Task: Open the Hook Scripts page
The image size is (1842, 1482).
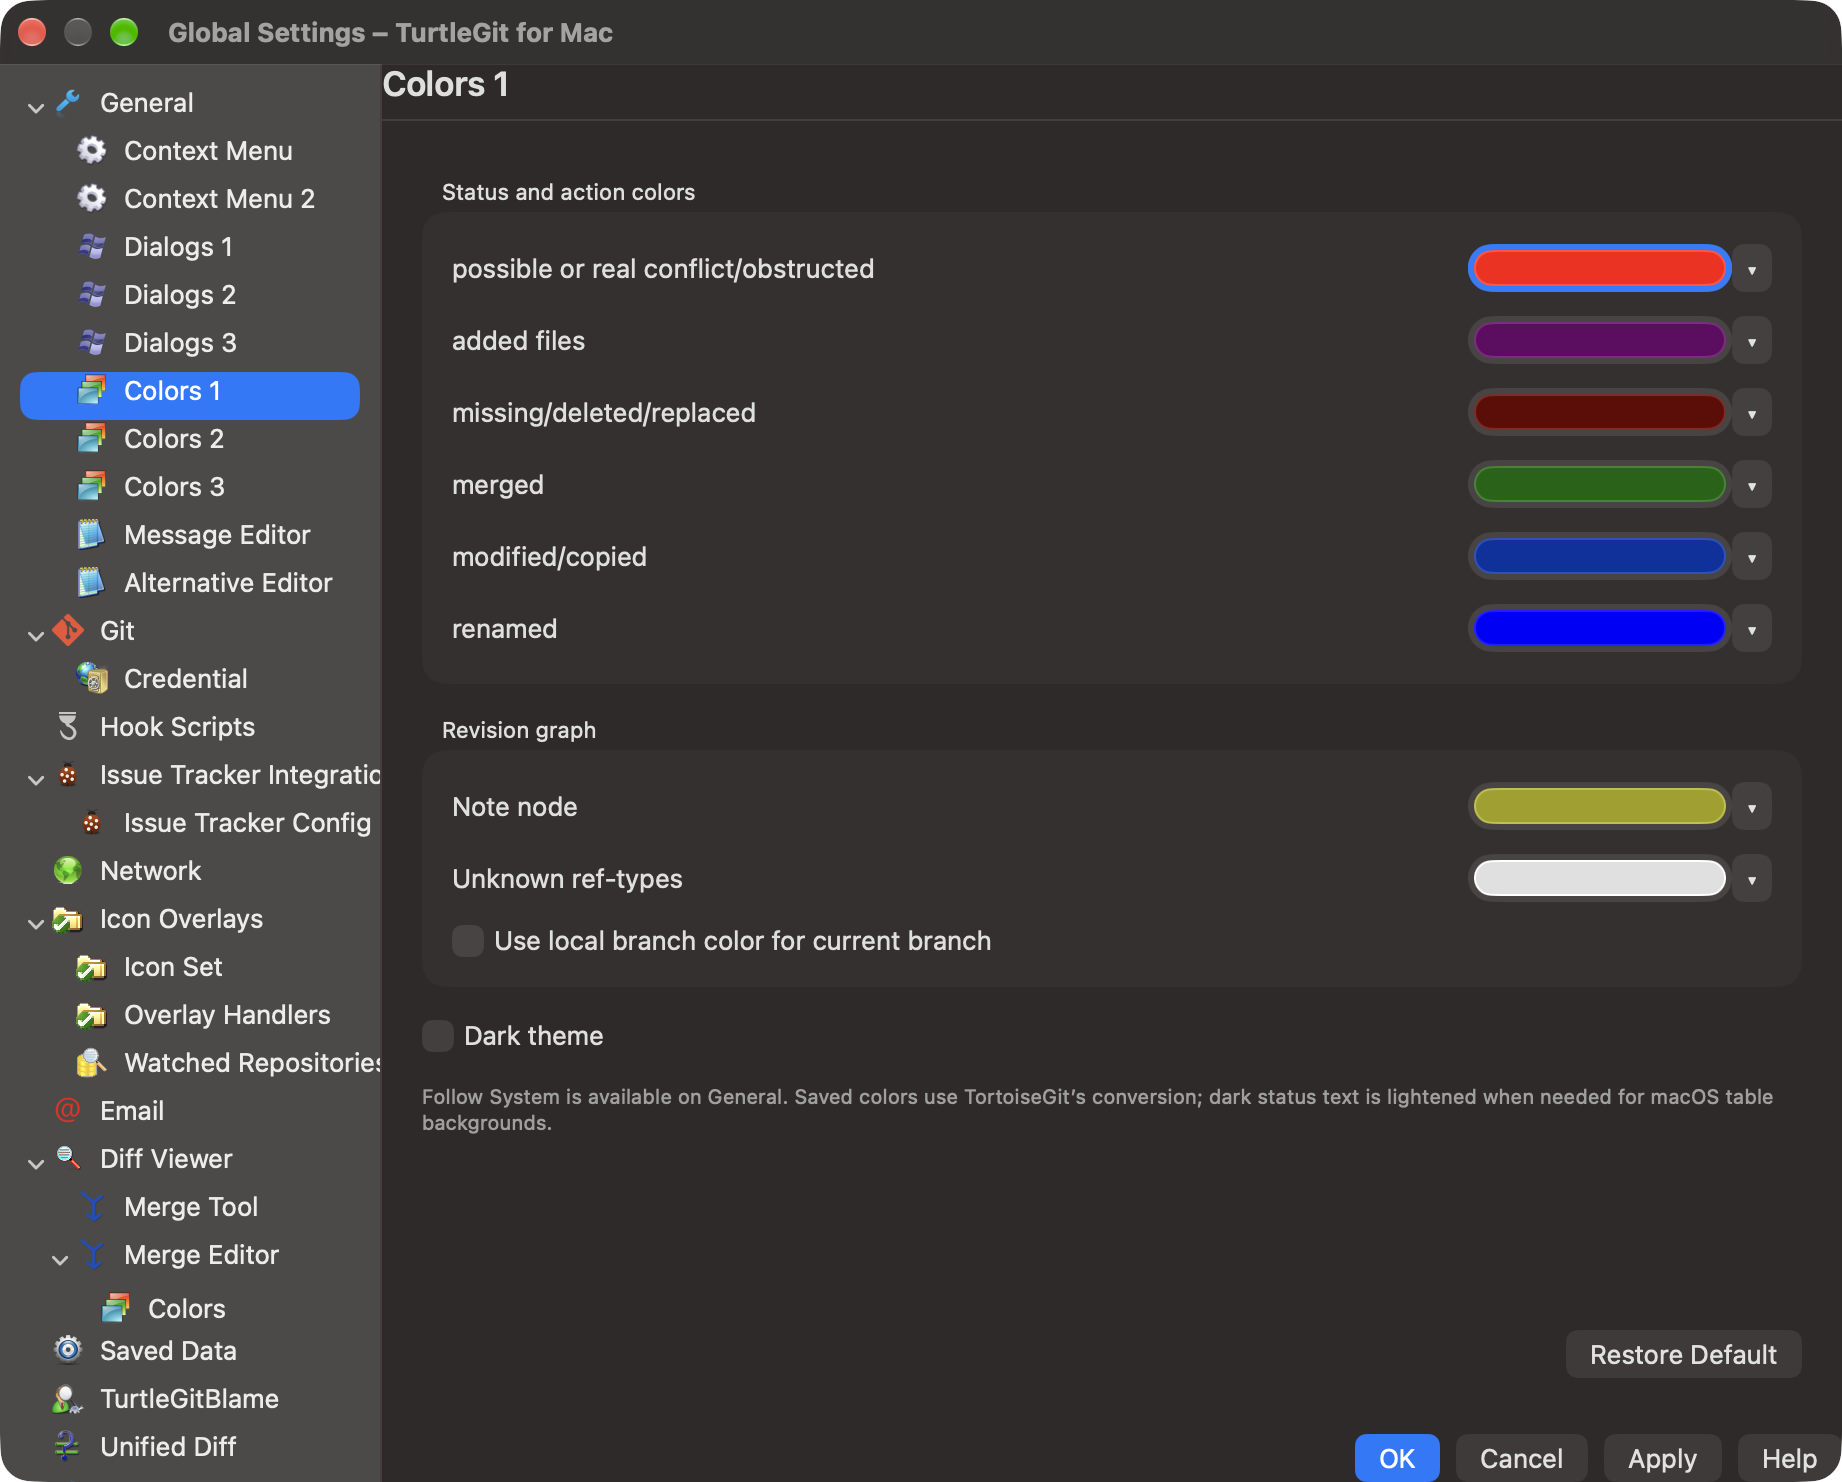Action: pos(177,726)
